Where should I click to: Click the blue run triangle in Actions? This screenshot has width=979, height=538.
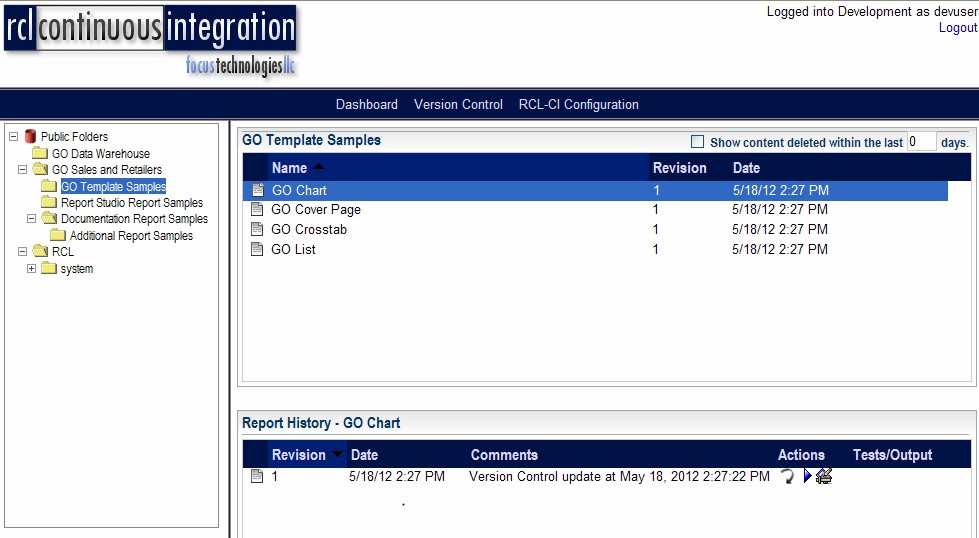807,476
